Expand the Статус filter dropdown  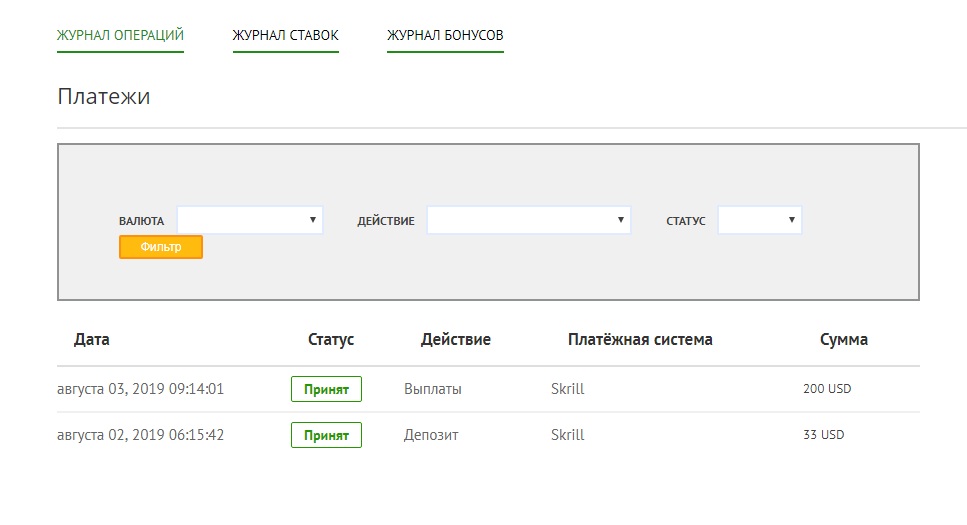click(x=759, y=220)
